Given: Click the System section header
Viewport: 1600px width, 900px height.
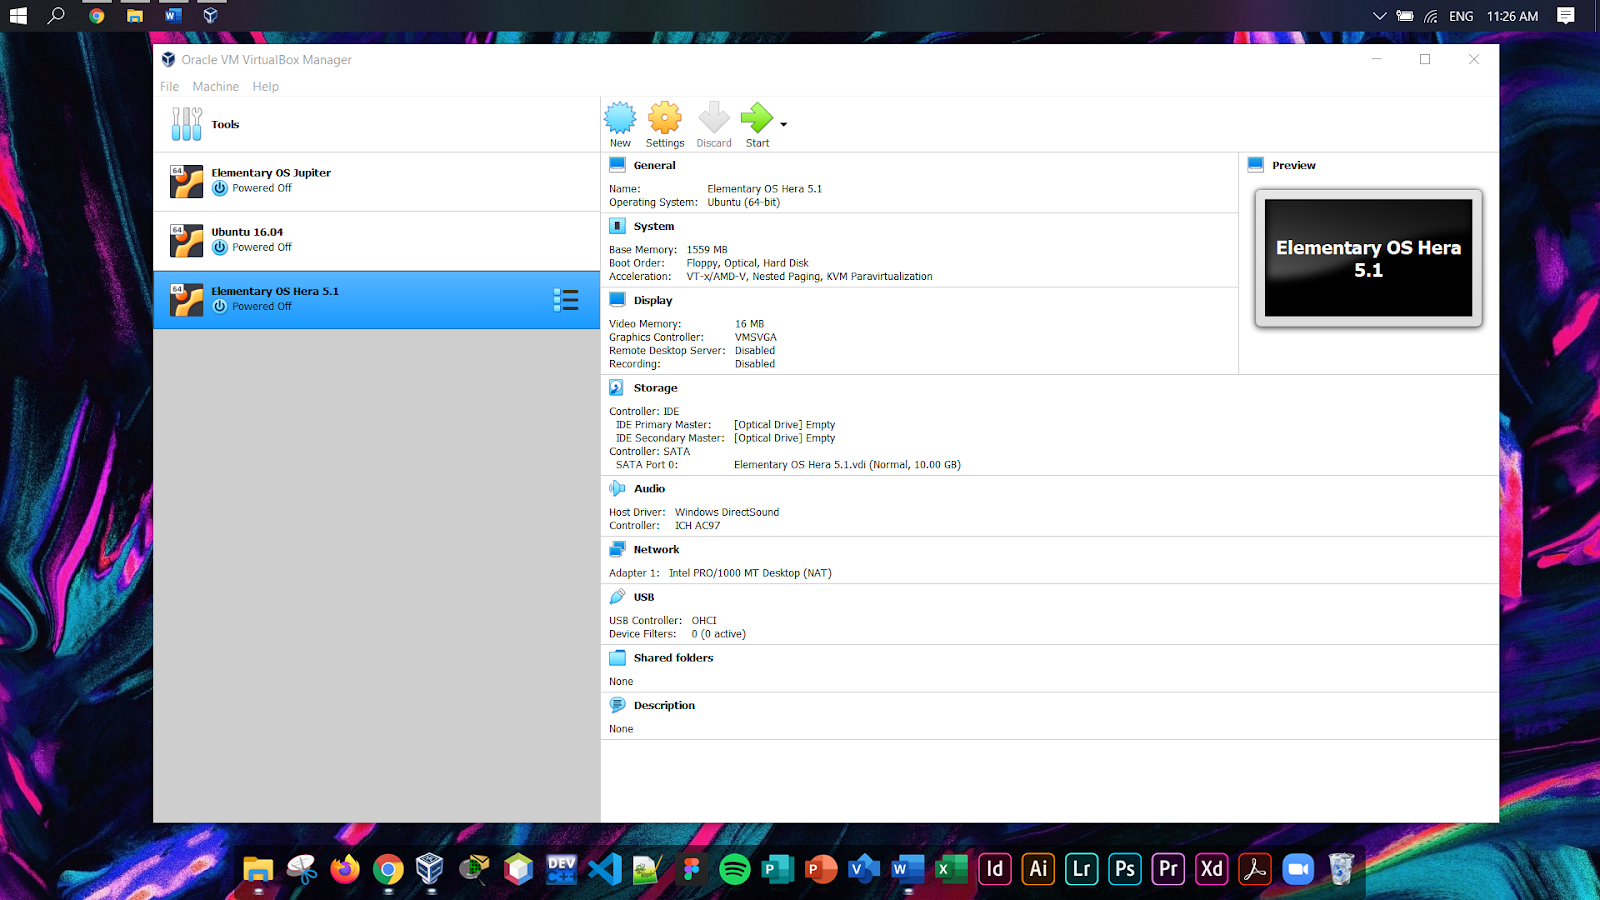Looking at the screenshot, I should (x=654, y=227).
